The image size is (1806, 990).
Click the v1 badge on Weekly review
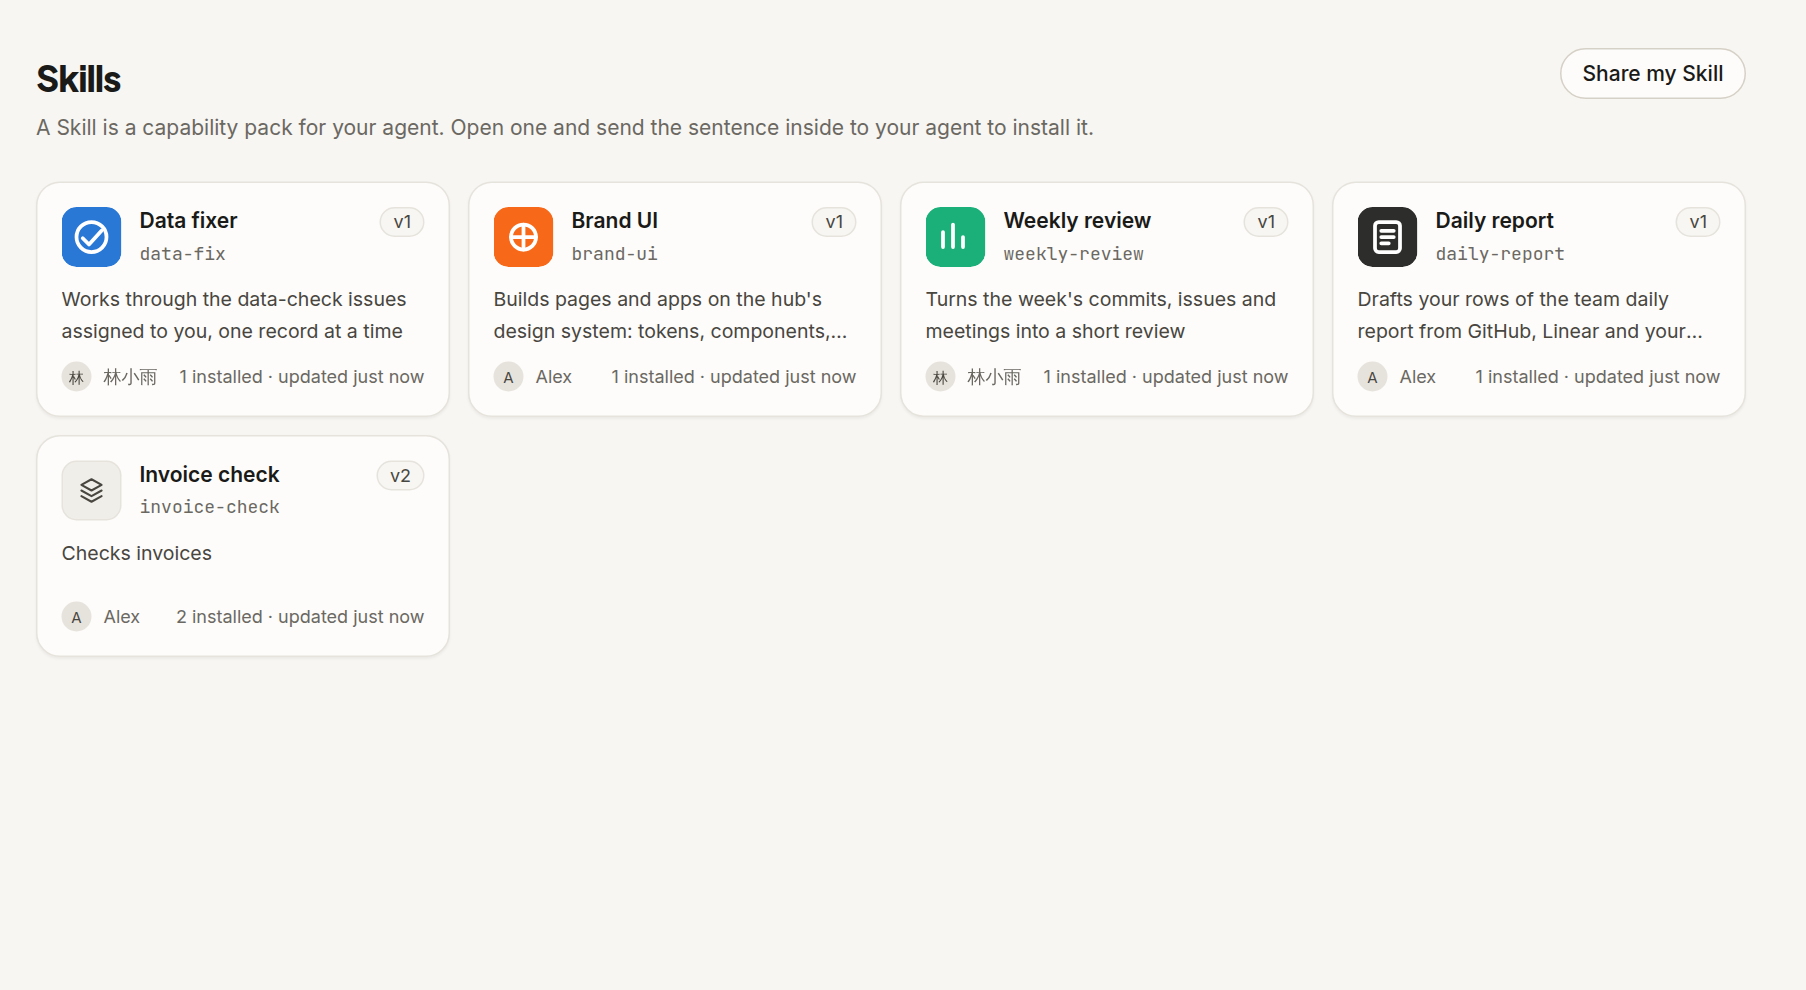click(1266, 222)
